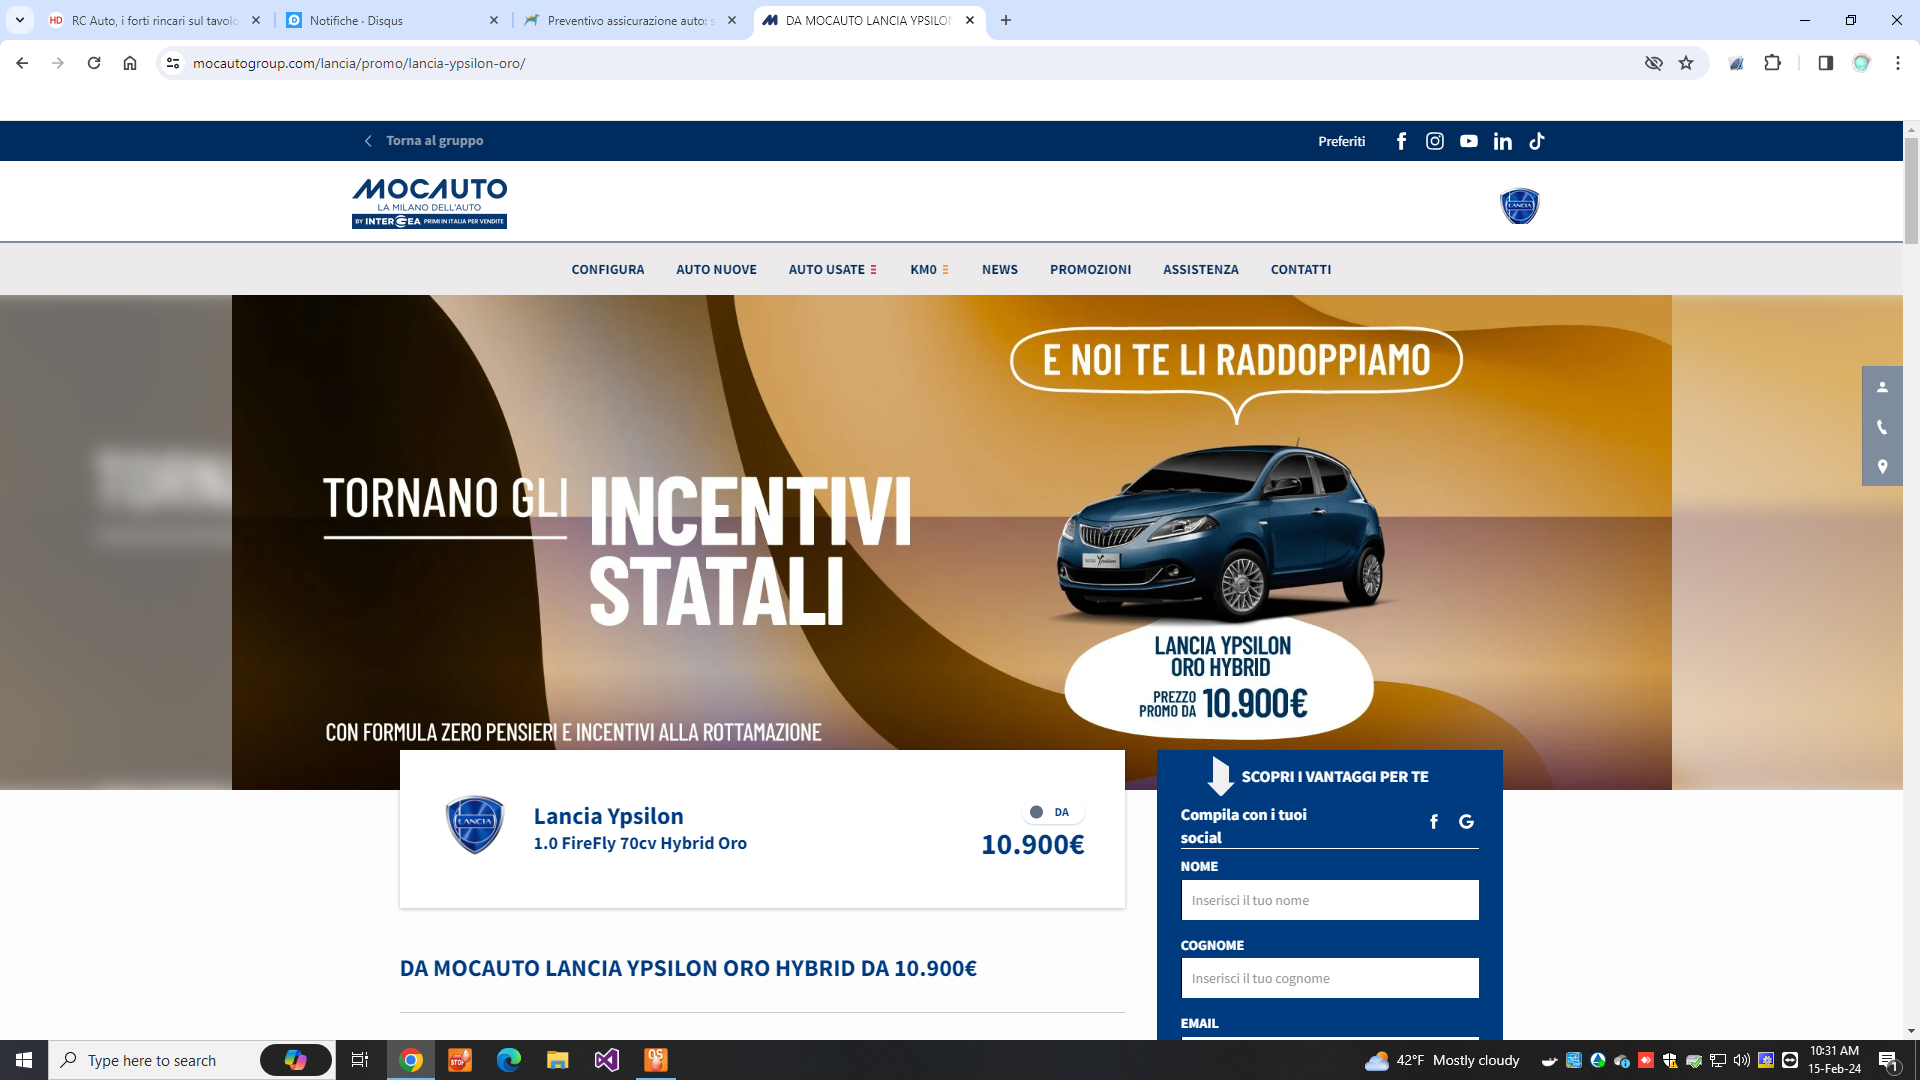Go to ASSISTENZA page
The width and height of the screenshot is (1920, 1080).
click(1201, 270)
